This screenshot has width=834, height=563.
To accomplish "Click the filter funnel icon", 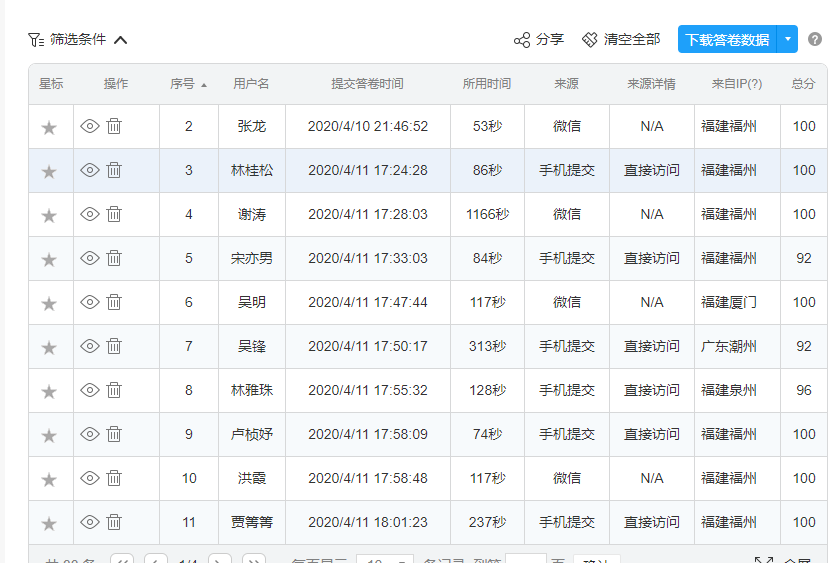I will tap(36, 40).
